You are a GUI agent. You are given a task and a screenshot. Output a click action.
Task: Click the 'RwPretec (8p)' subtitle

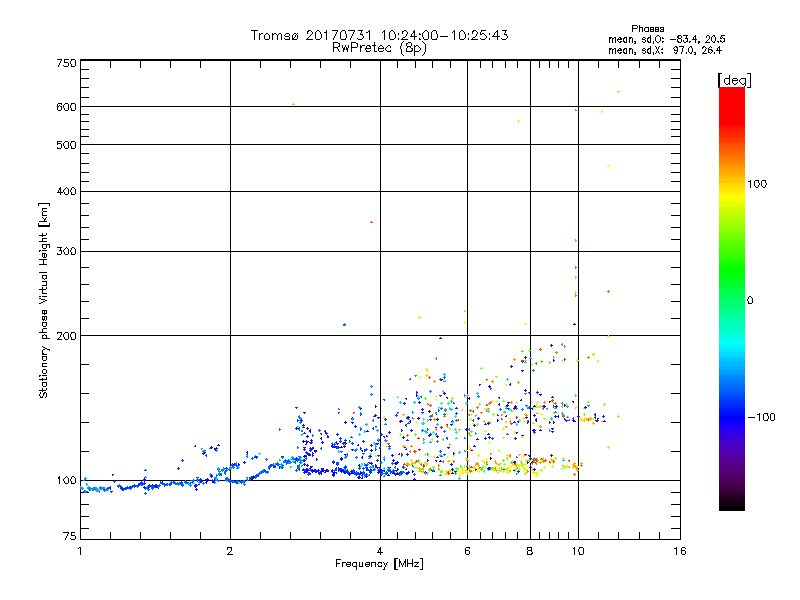point(379,48)
